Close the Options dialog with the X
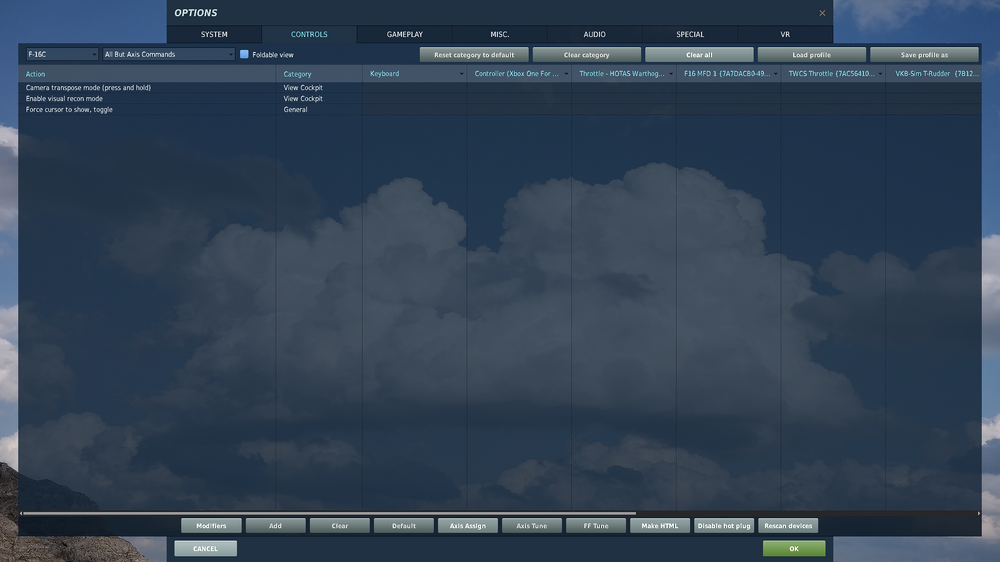 click(822, 13)
